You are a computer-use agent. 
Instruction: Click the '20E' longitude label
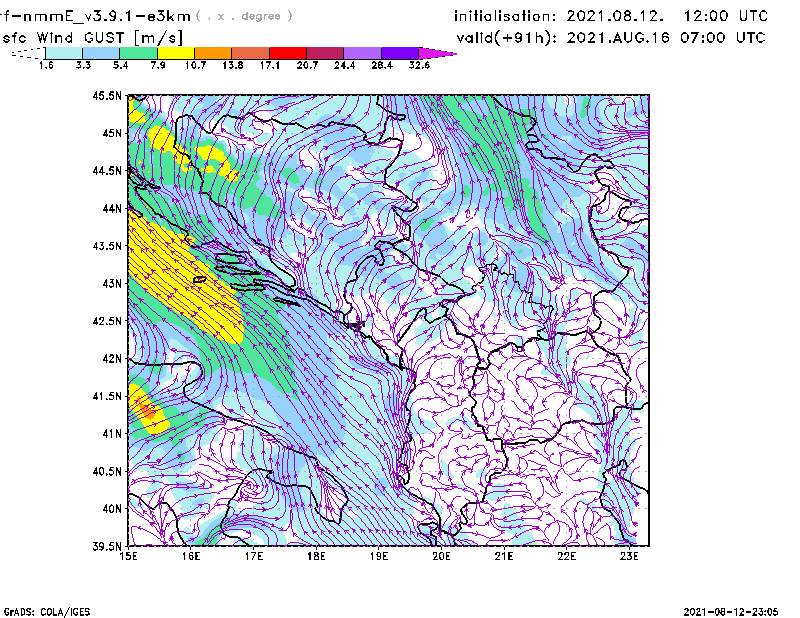click(x=441, y=556)
